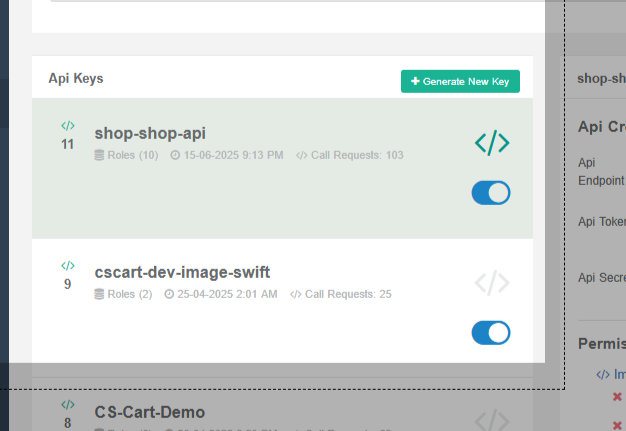
Task: Click the key number 9
Action: click(x=67, y=284)
